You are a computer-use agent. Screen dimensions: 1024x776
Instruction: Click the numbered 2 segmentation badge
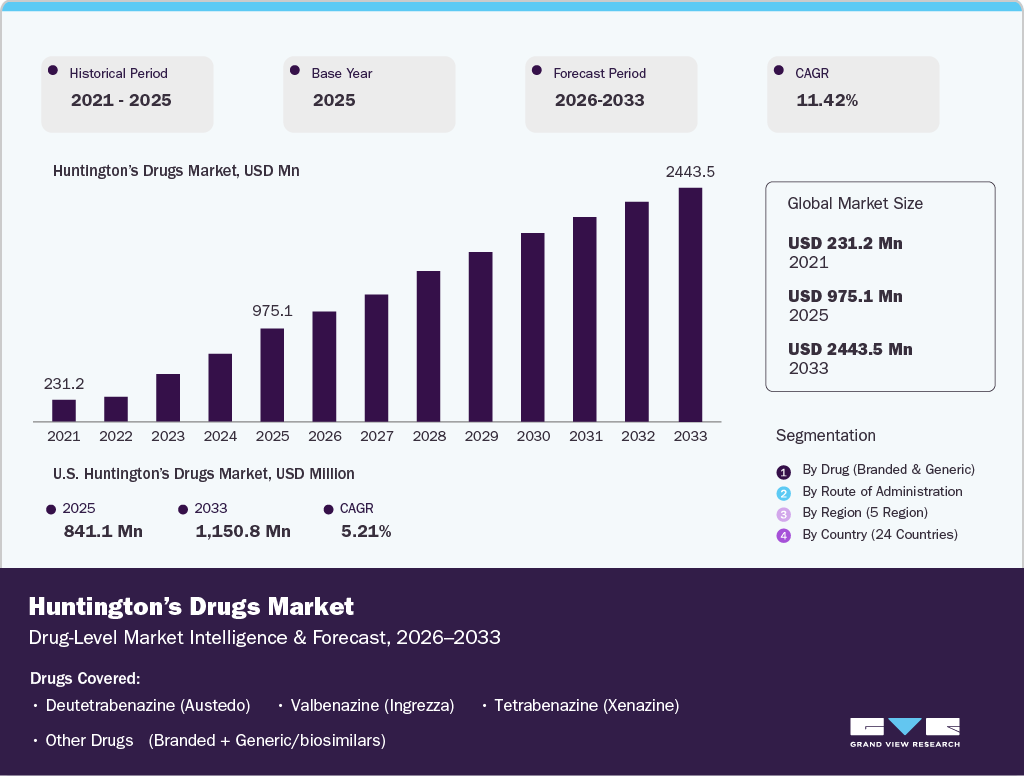pos(784,493)
